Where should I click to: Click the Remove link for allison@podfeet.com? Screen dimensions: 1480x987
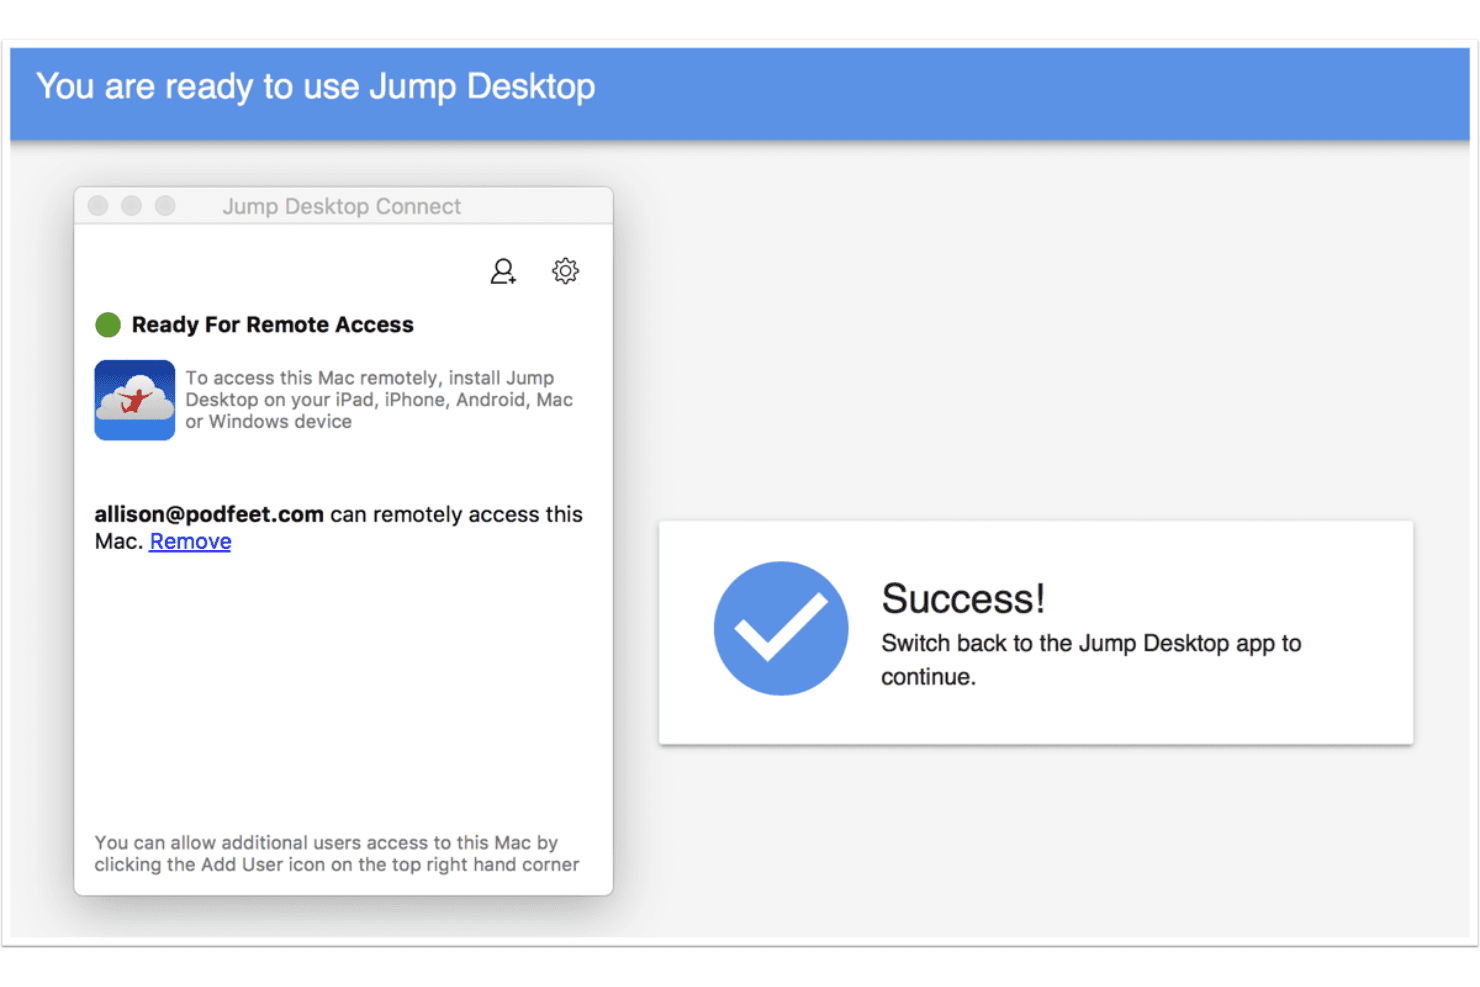tap(190, 541)
